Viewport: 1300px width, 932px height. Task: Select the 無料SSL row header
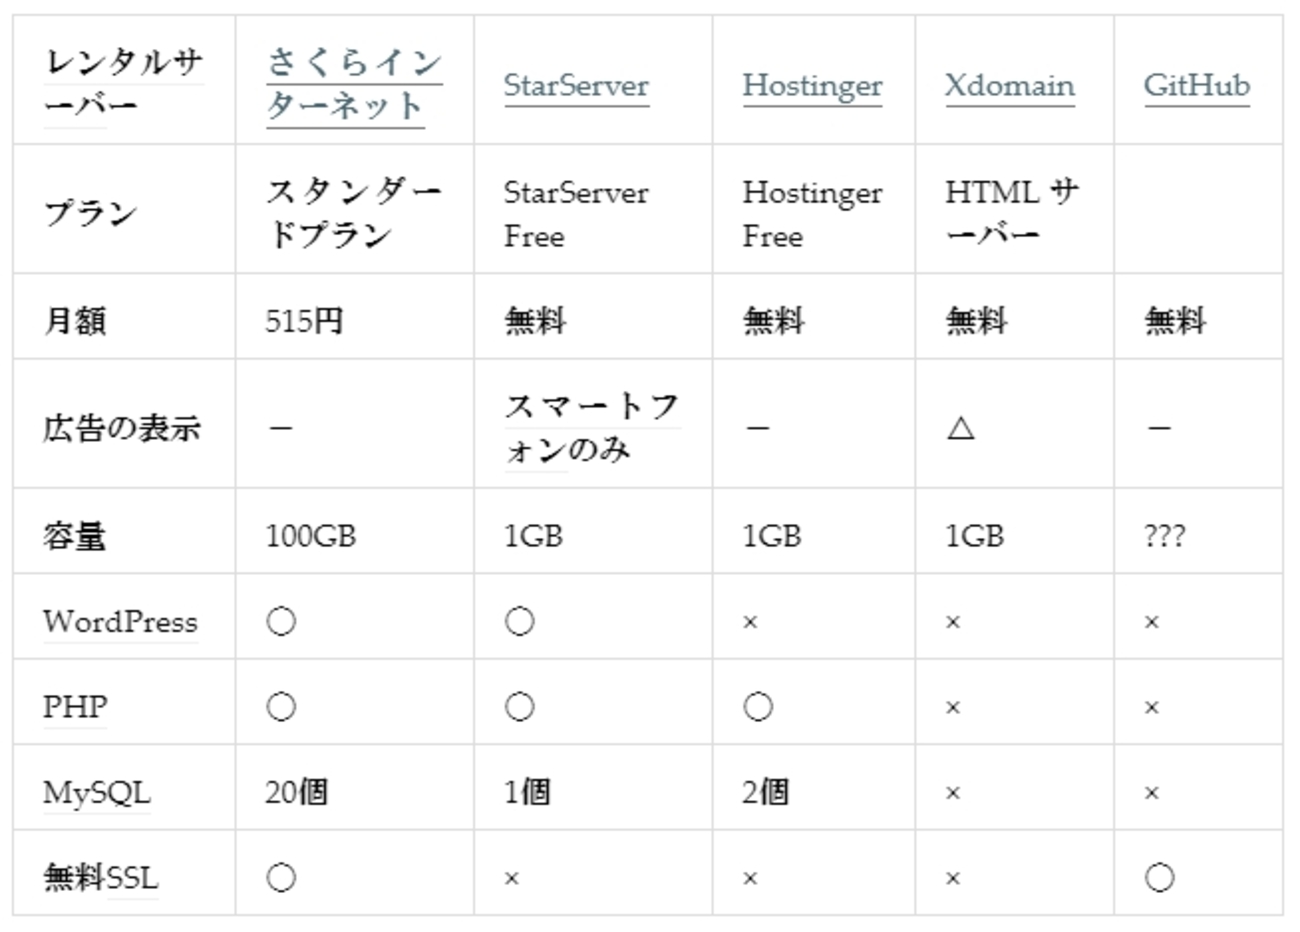point(100,878)
